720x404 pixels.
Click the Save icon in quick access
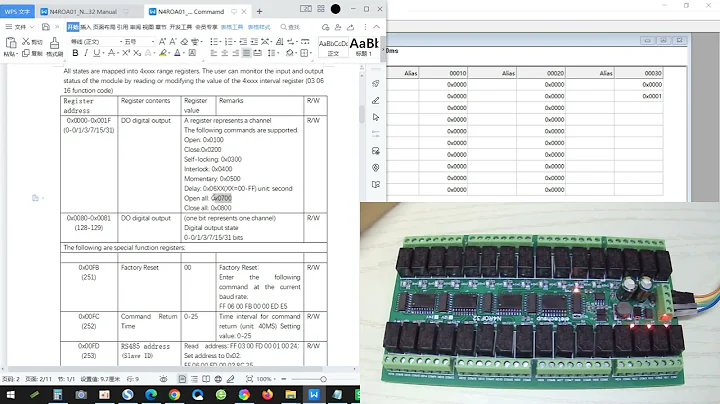point(45,27)
